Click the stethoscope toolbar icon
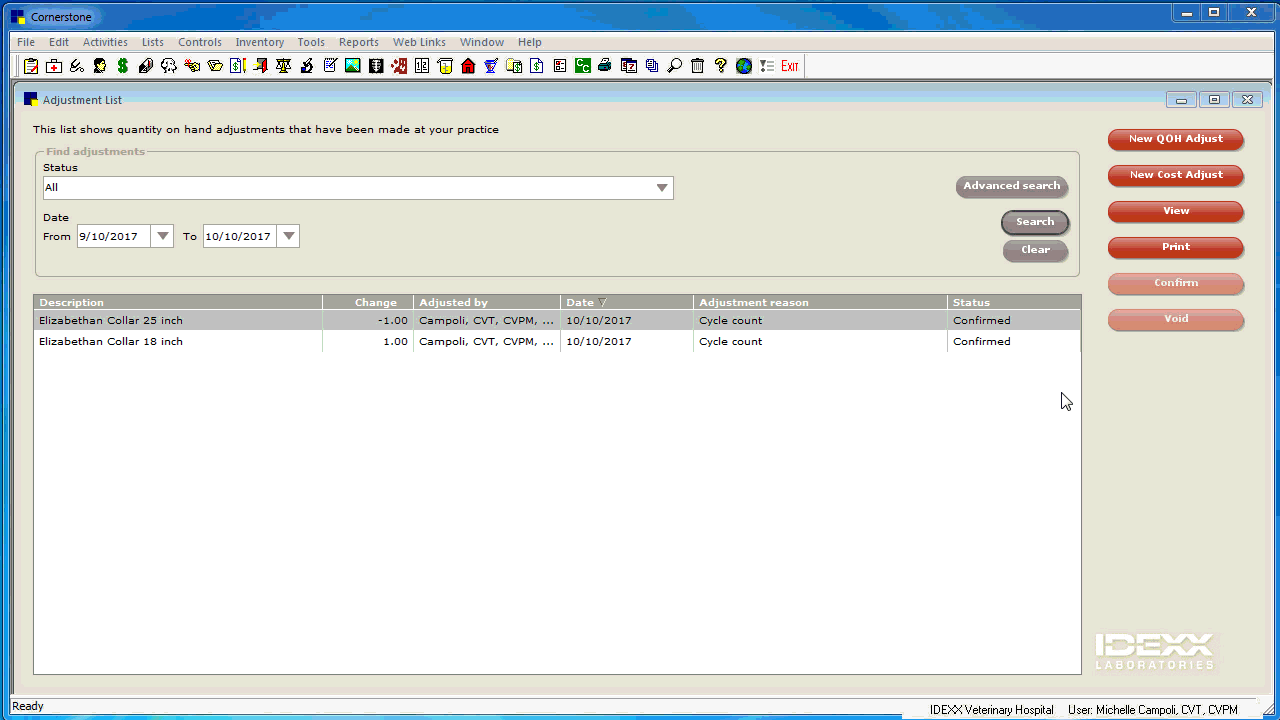Screen dimensions: 1280x720 pos(77,66)
